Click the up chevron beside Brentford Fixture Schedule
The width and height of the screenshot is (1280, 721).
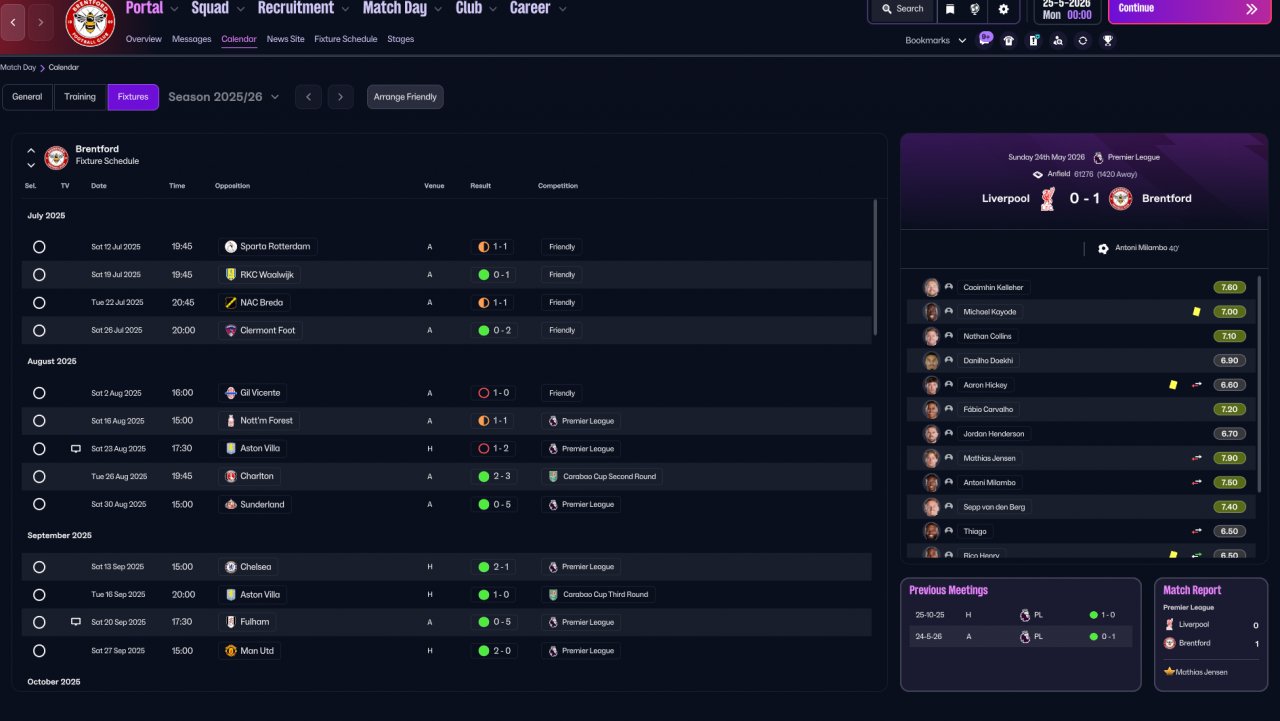[31, 150]
